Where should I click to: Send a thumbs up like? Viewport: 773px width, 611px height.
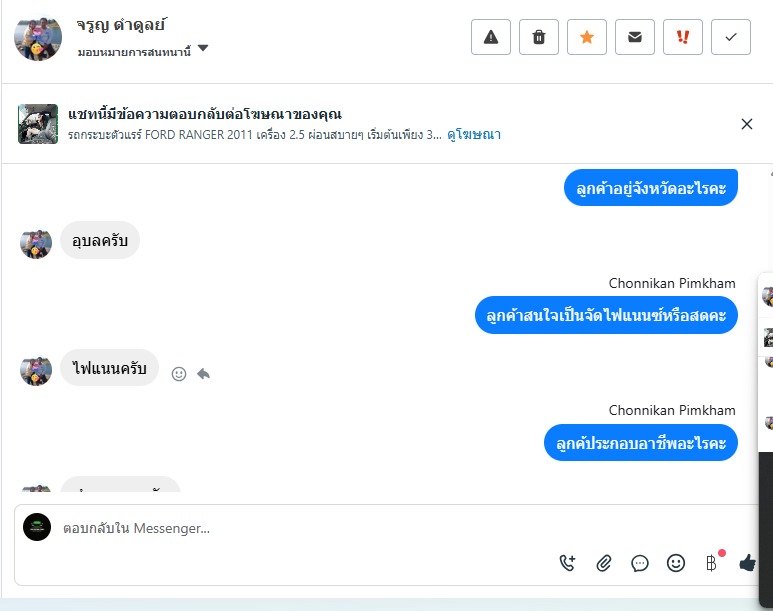point(747,563)
